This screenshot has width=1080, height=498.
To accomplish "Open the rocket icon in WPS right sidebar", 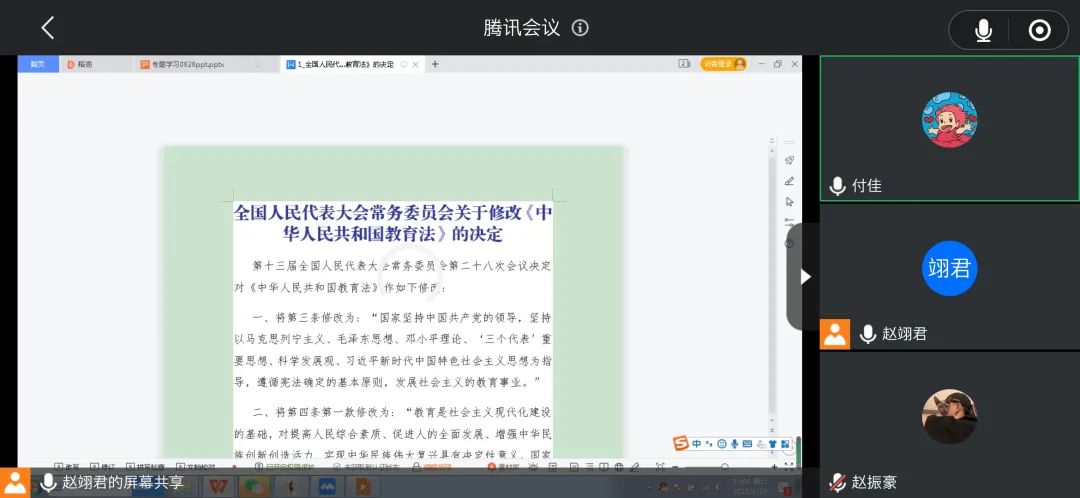I will [789, 160].
